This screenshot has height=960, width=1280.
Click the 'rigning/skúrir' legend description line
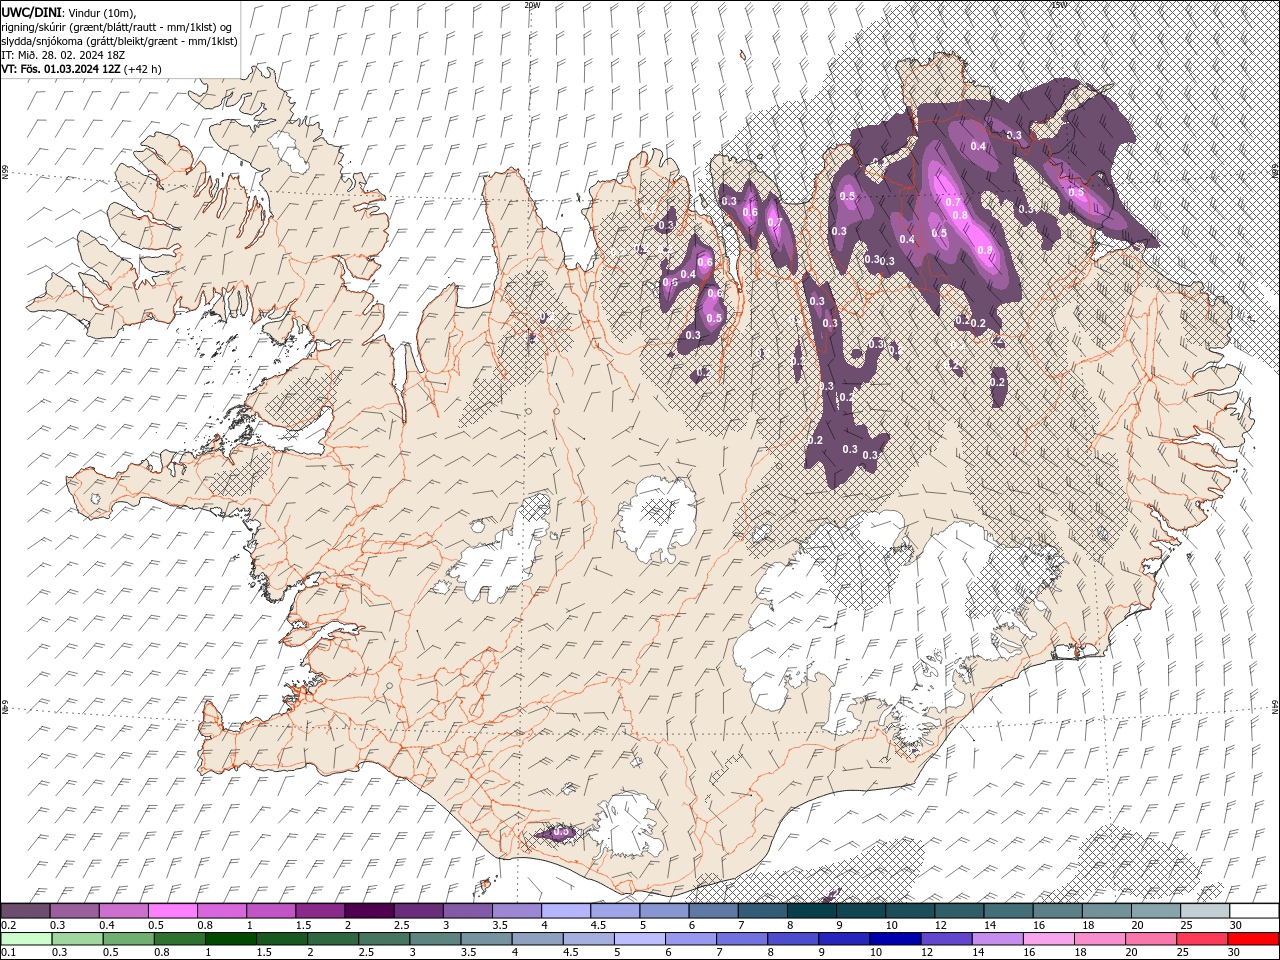(x=117, y=26)
